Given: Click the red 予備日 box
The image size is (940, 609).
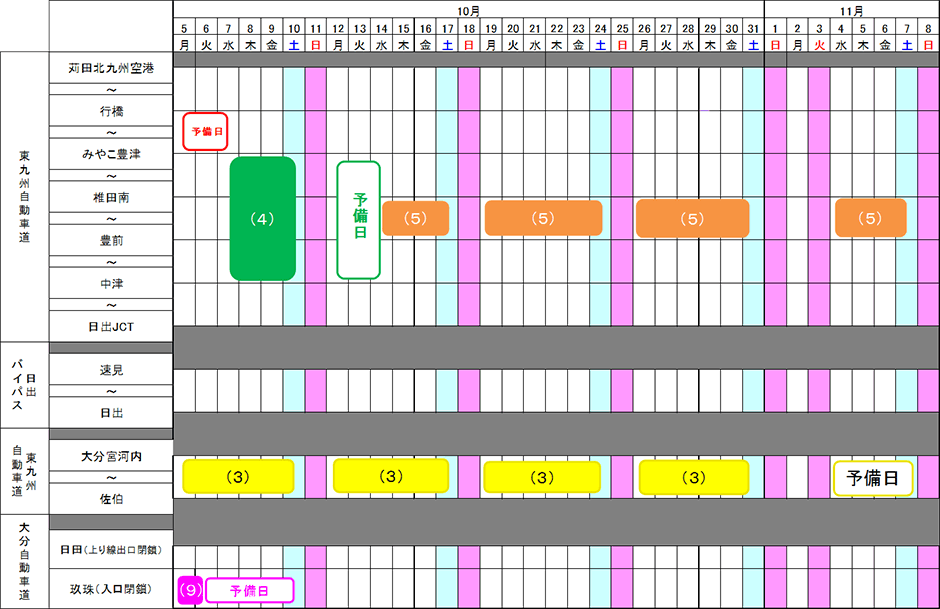Looking at the screenshot, I should tap(205, 131).
